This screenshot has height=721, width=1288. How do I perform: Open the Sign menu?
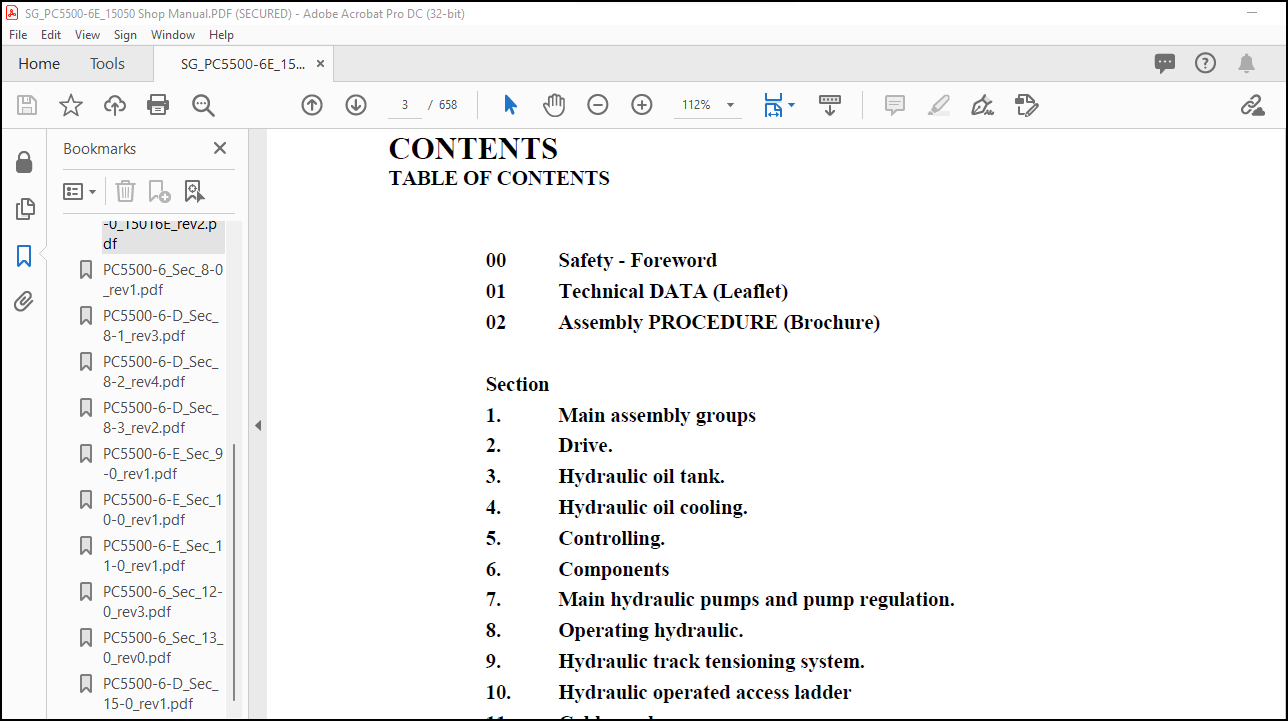(125, 34)
